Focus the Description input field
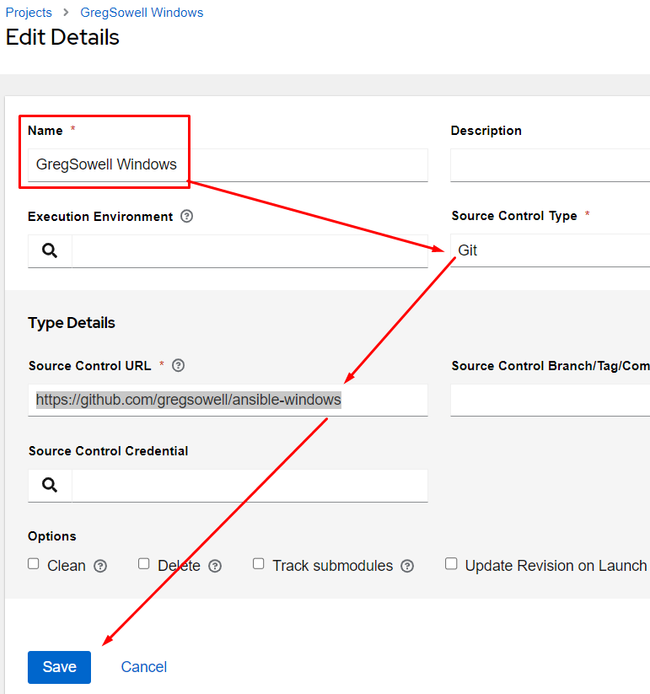Image resolution: width=650 pixels, height=694 pixels. (x=550, y=165)
